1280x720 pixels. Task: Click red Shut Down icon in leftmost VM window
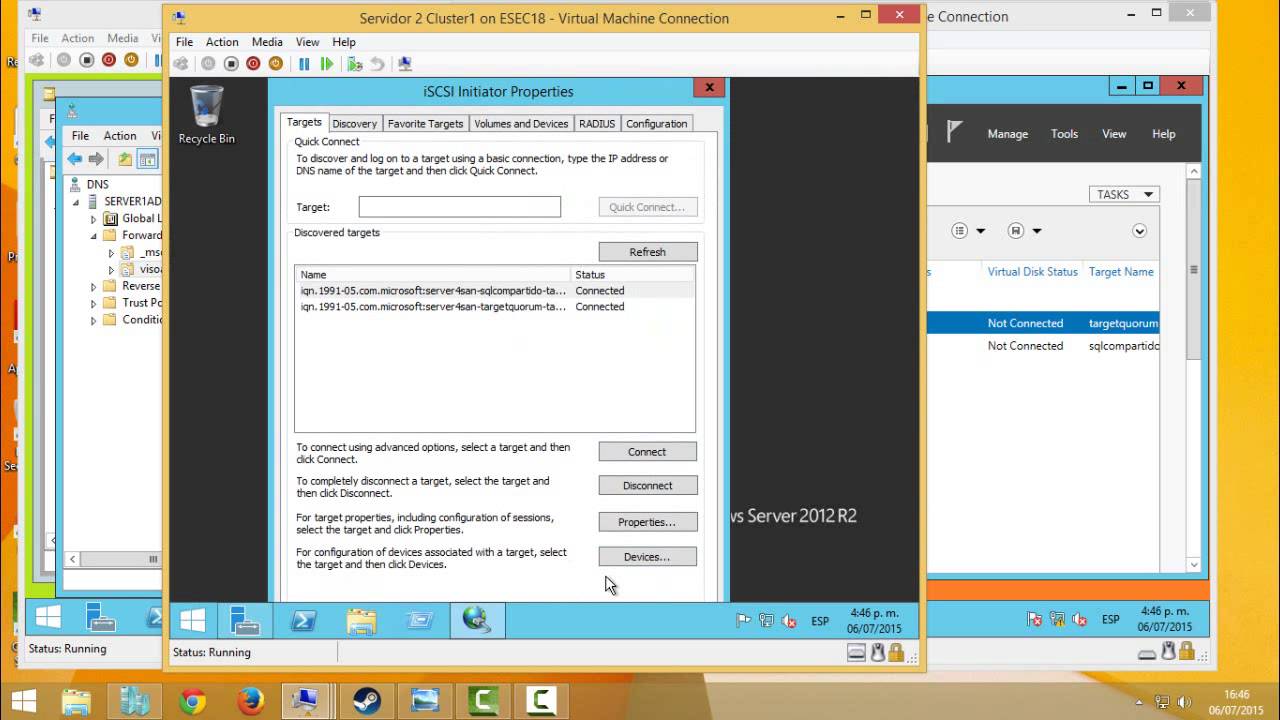point(109,60)
